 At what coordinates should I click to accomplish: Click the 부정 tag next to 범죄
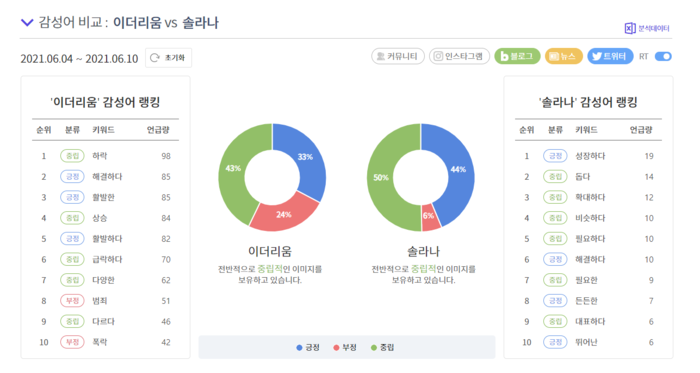[x=72, y=301]
